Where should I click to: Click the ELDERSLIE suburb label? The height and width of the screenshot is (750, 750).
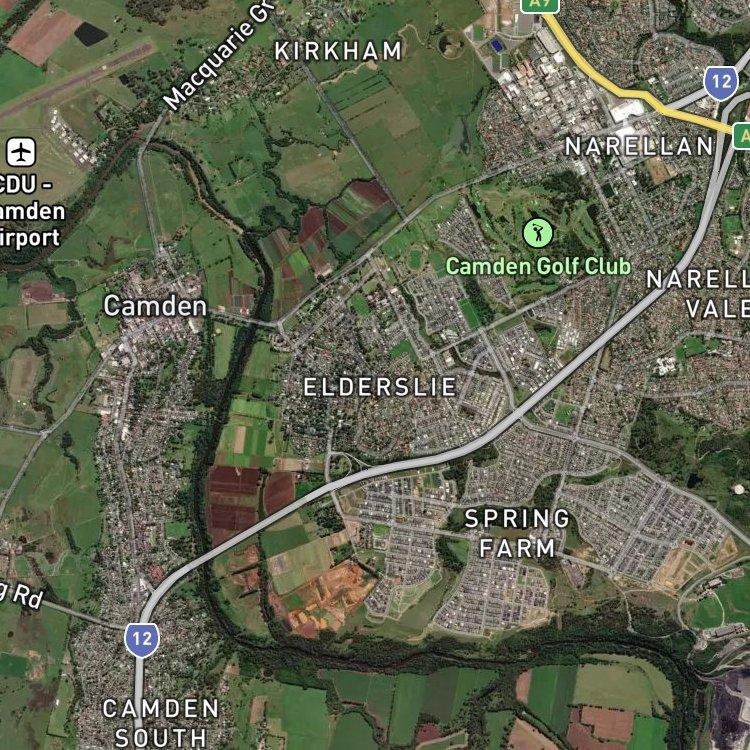(x=380, y=387)
